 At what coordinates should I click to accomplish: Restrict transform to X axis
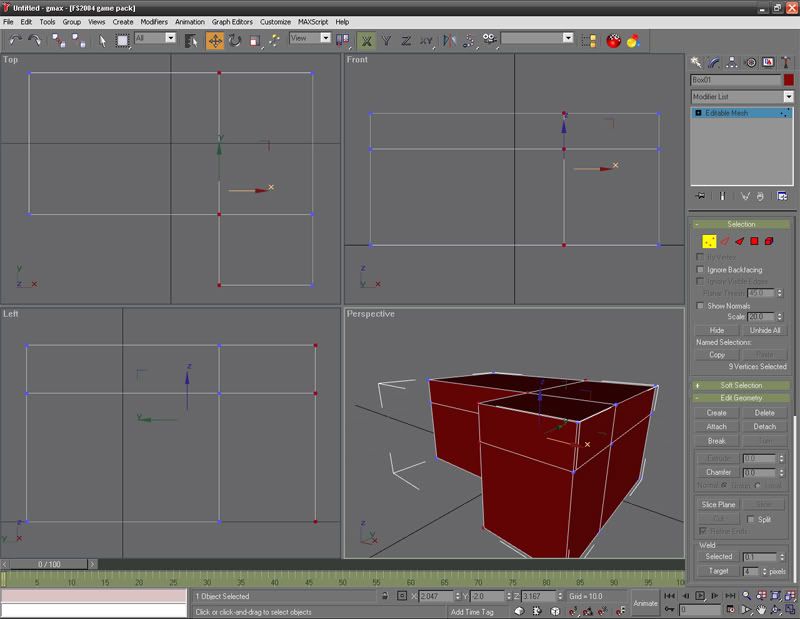(367, 40)
